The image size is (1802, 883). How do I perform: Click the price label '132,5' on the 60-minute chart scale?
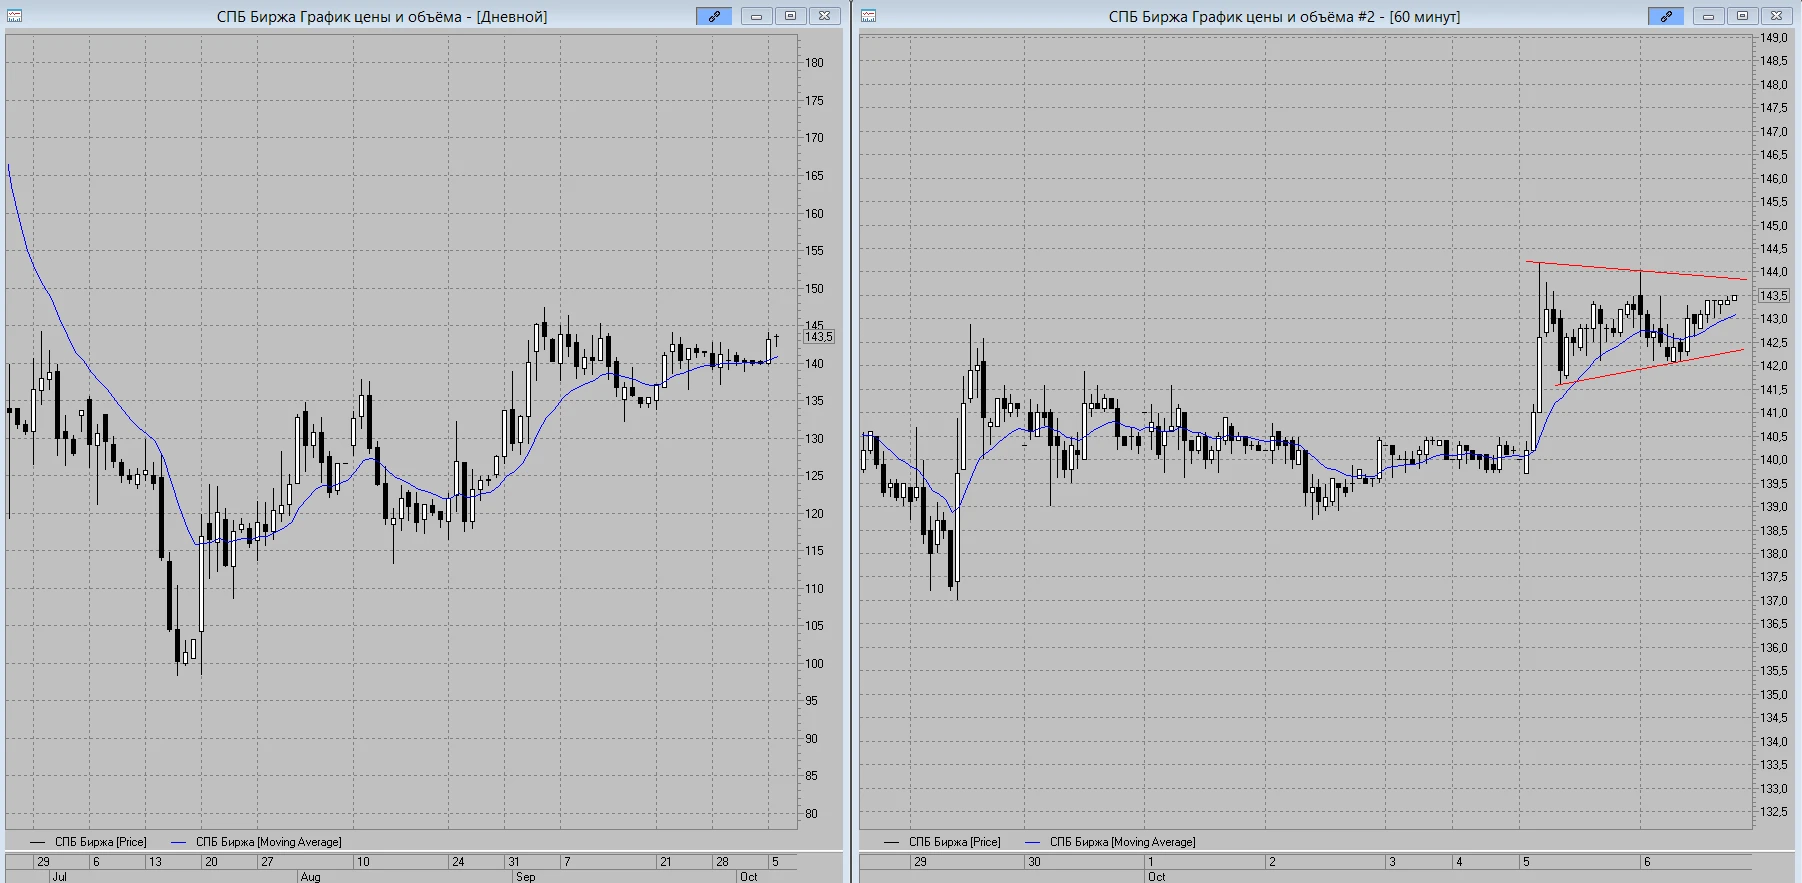pyautogui.click(x=1774, y=812)
